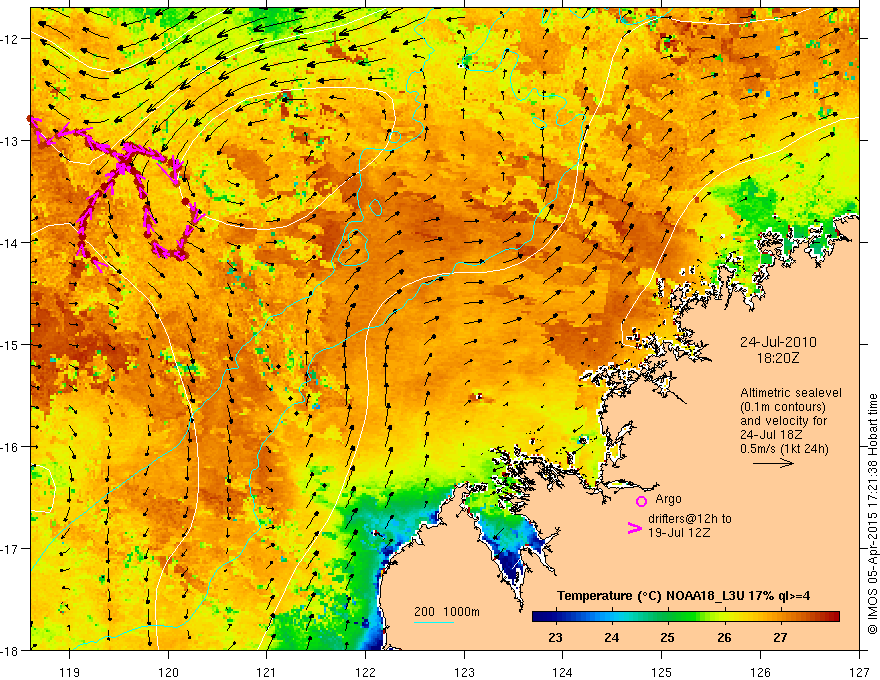
Task: Click the velocity scale arrow in the legend
Action: point(773,463)
